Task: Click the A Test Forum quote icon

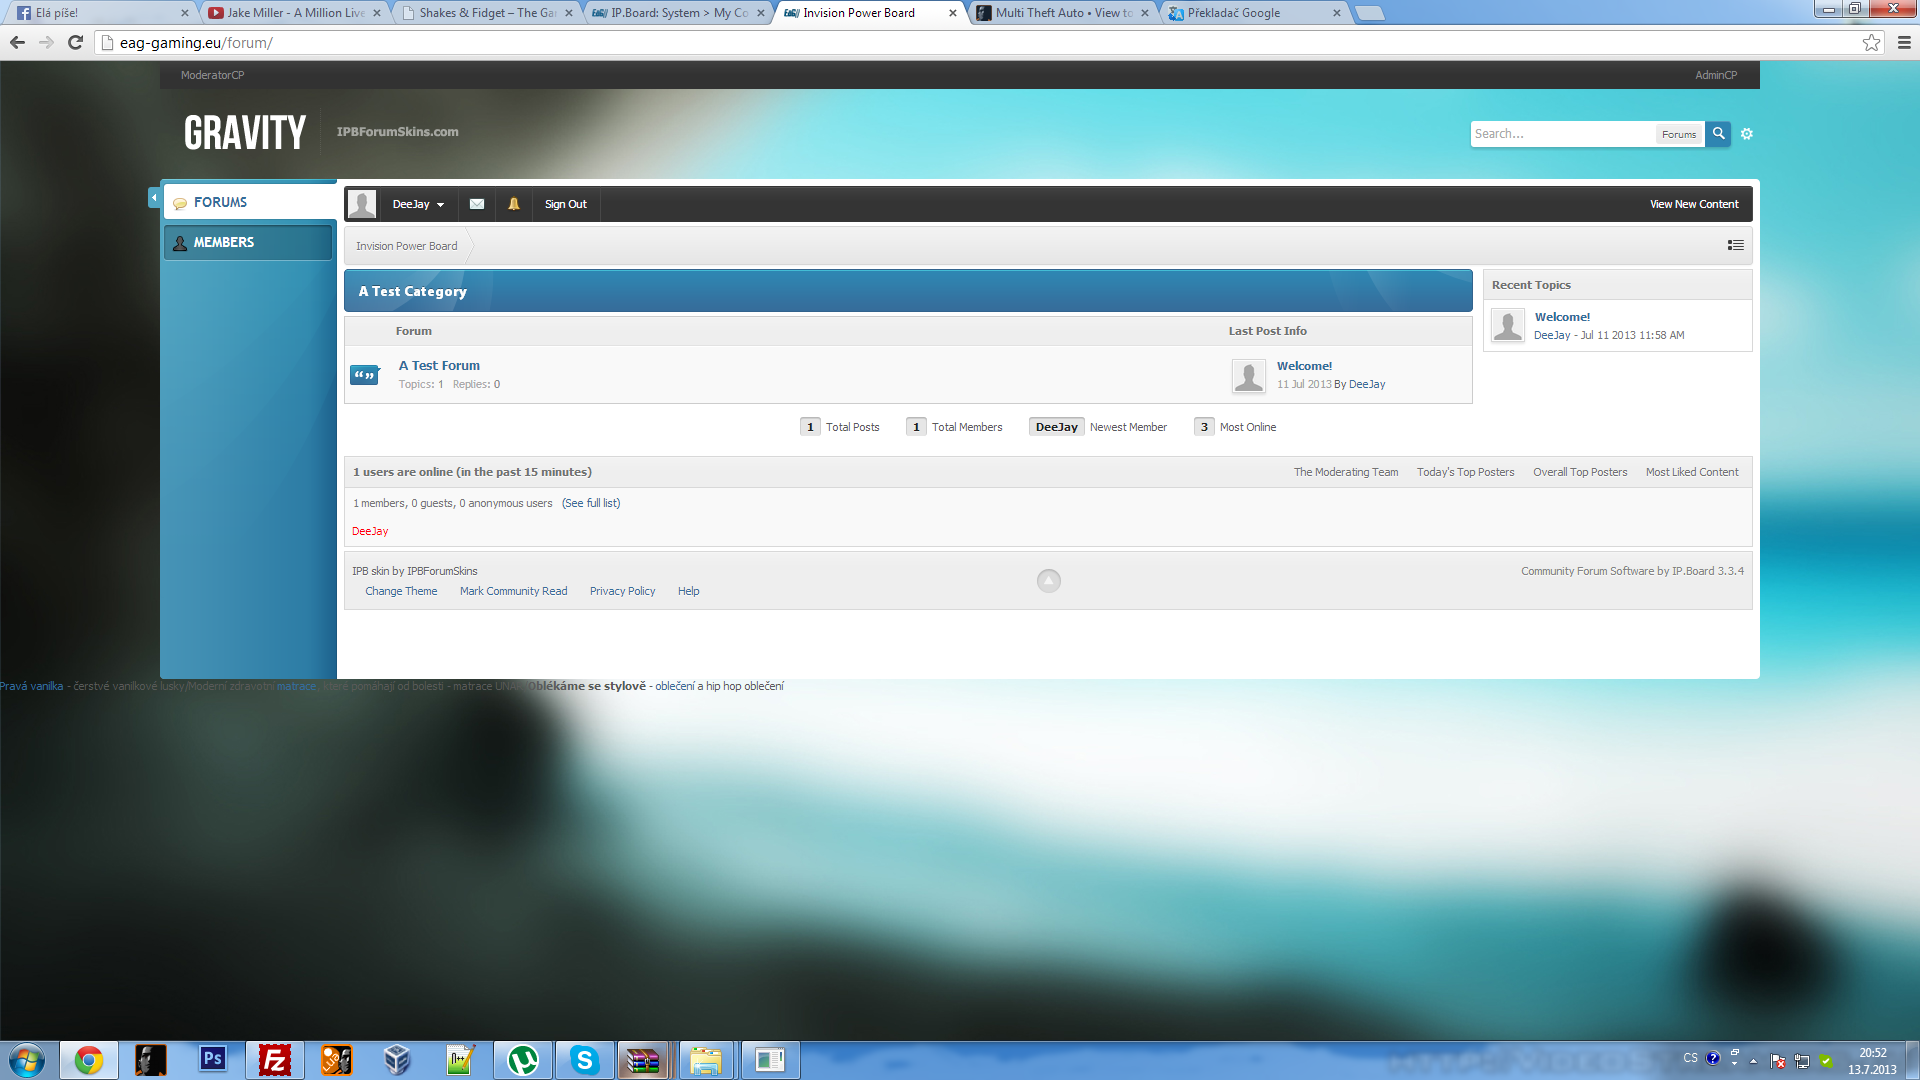Action: tap(364, 375)
